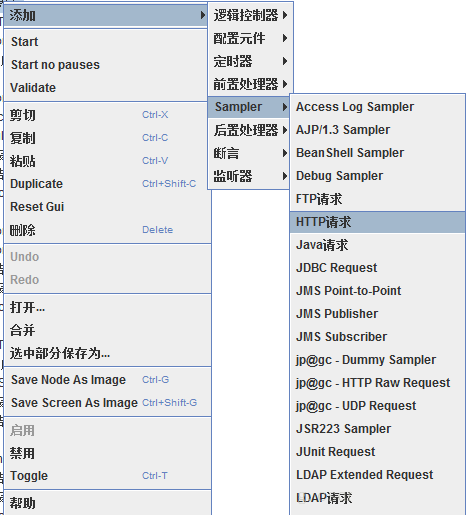468x515 pixels.
Task: Select JDBC Request sampler
Action: click(x=377, y=268)
